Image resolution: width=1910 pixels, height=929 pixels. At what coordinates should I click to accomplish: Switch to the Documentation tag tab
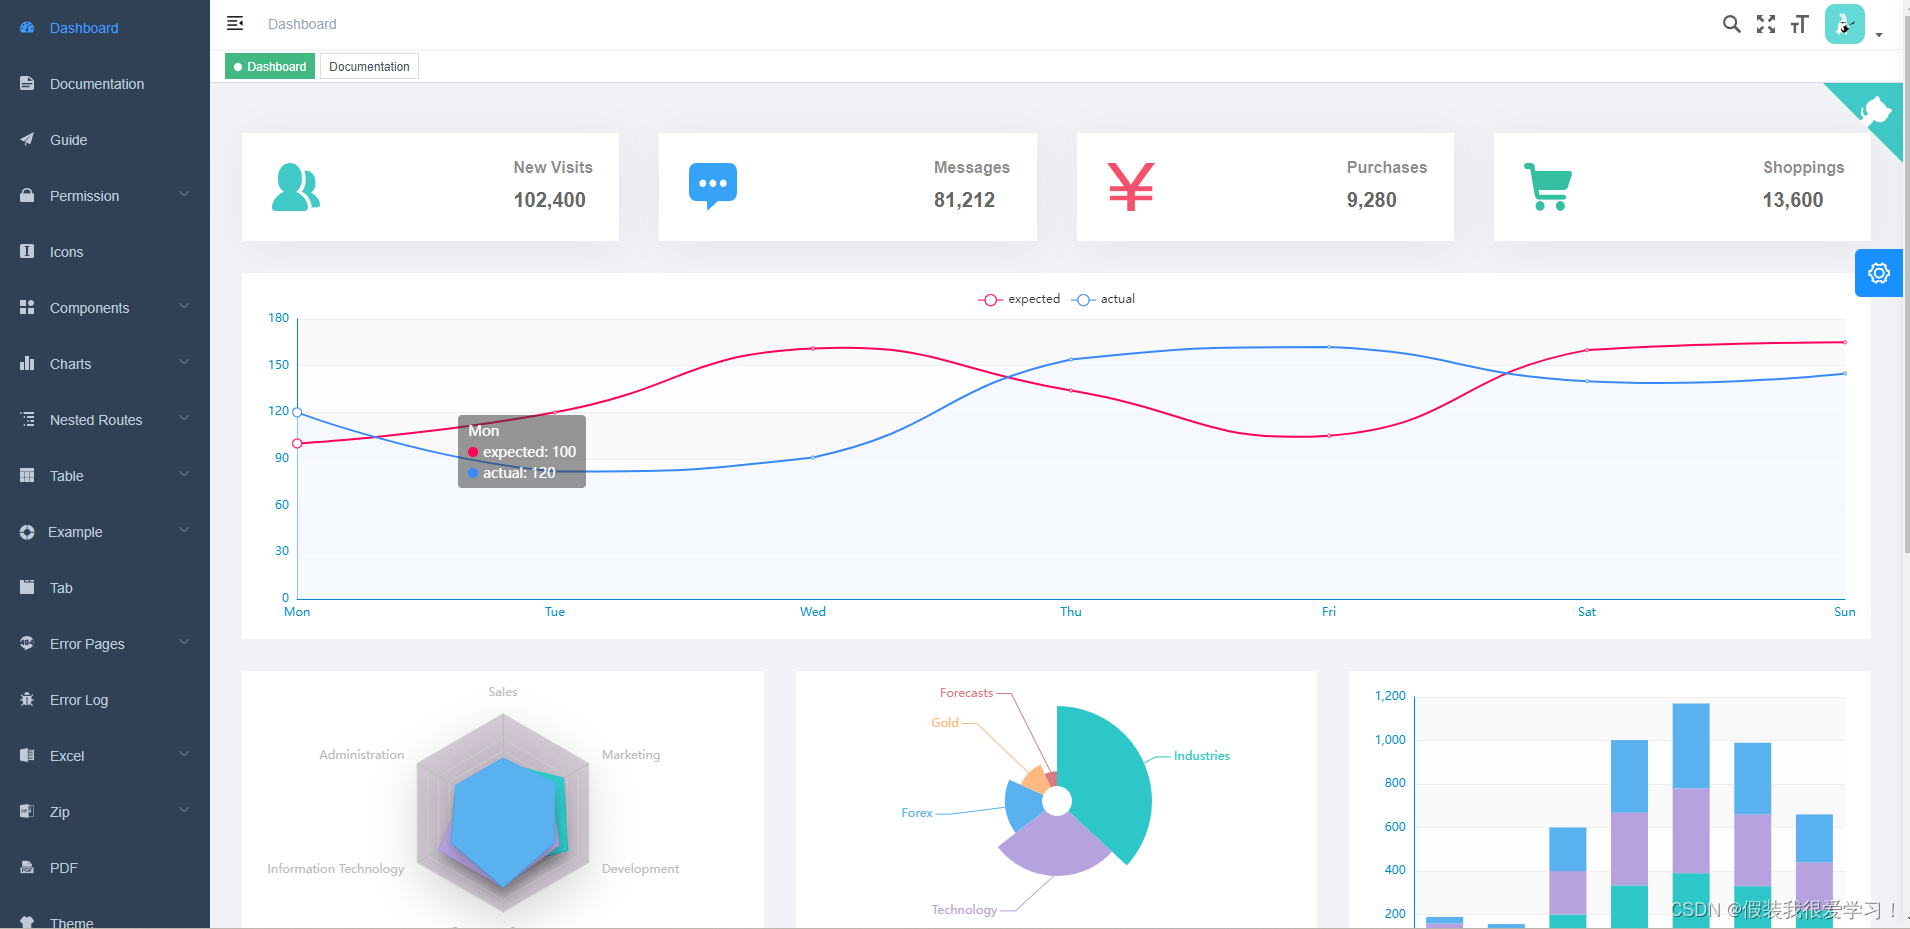click(x=369, y=67)
